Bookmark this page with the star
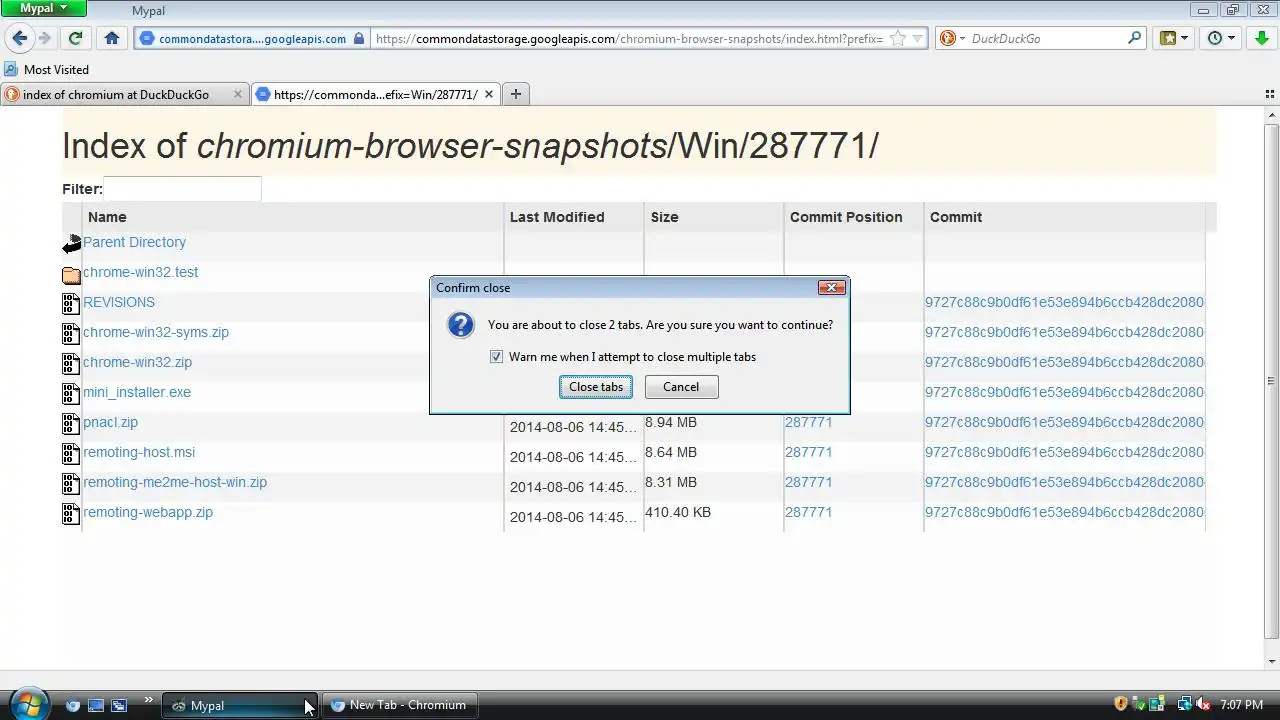The image size is (1280, 720). coord(898,38)
